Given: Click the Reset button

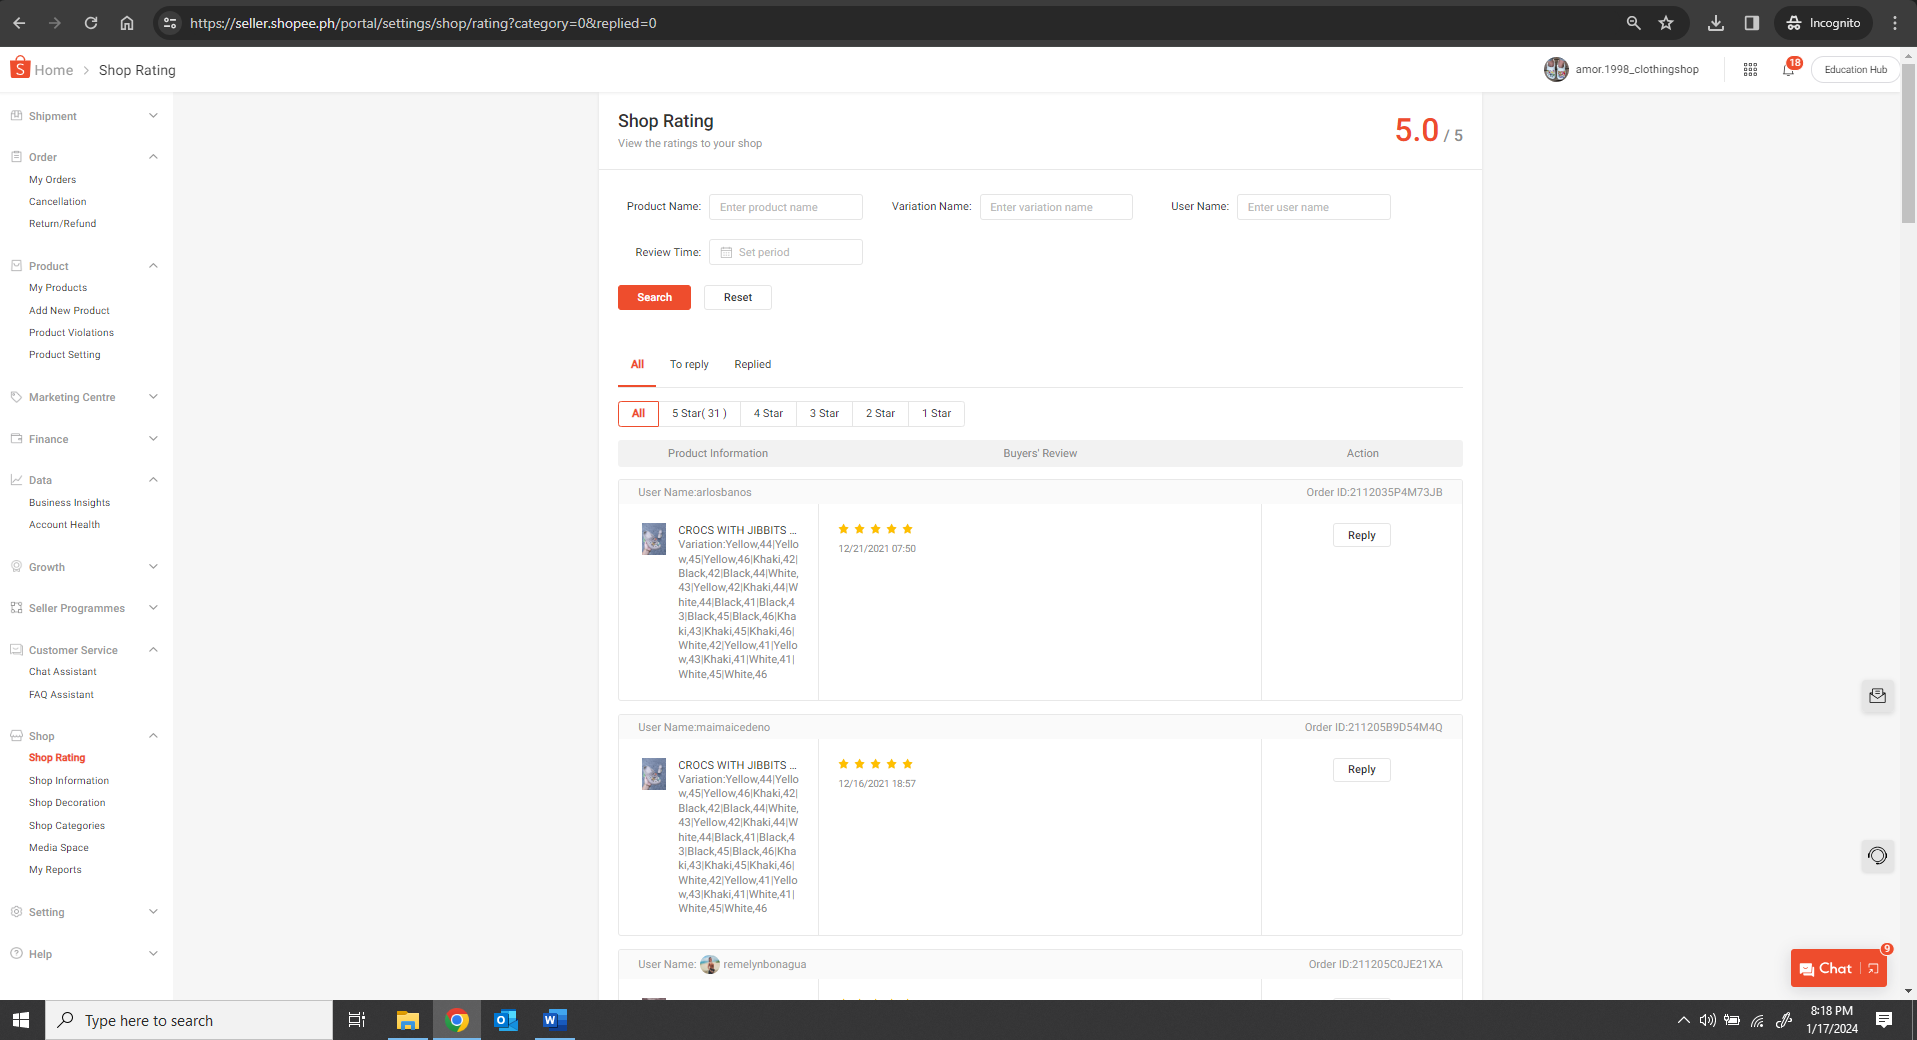Looking at the screenshot, I should coord(738,297).
